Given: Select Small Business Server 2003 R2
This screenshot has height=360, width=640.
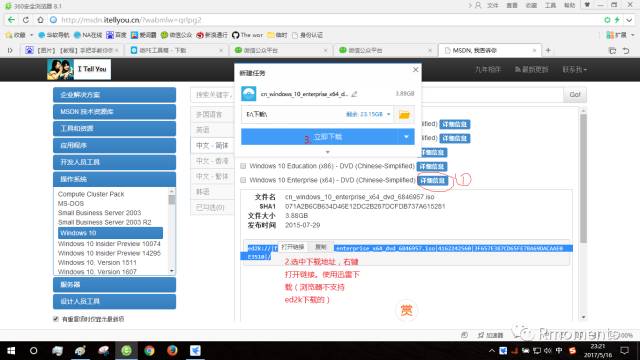Looking at the screenshot, I should click(x=104, y=222).
